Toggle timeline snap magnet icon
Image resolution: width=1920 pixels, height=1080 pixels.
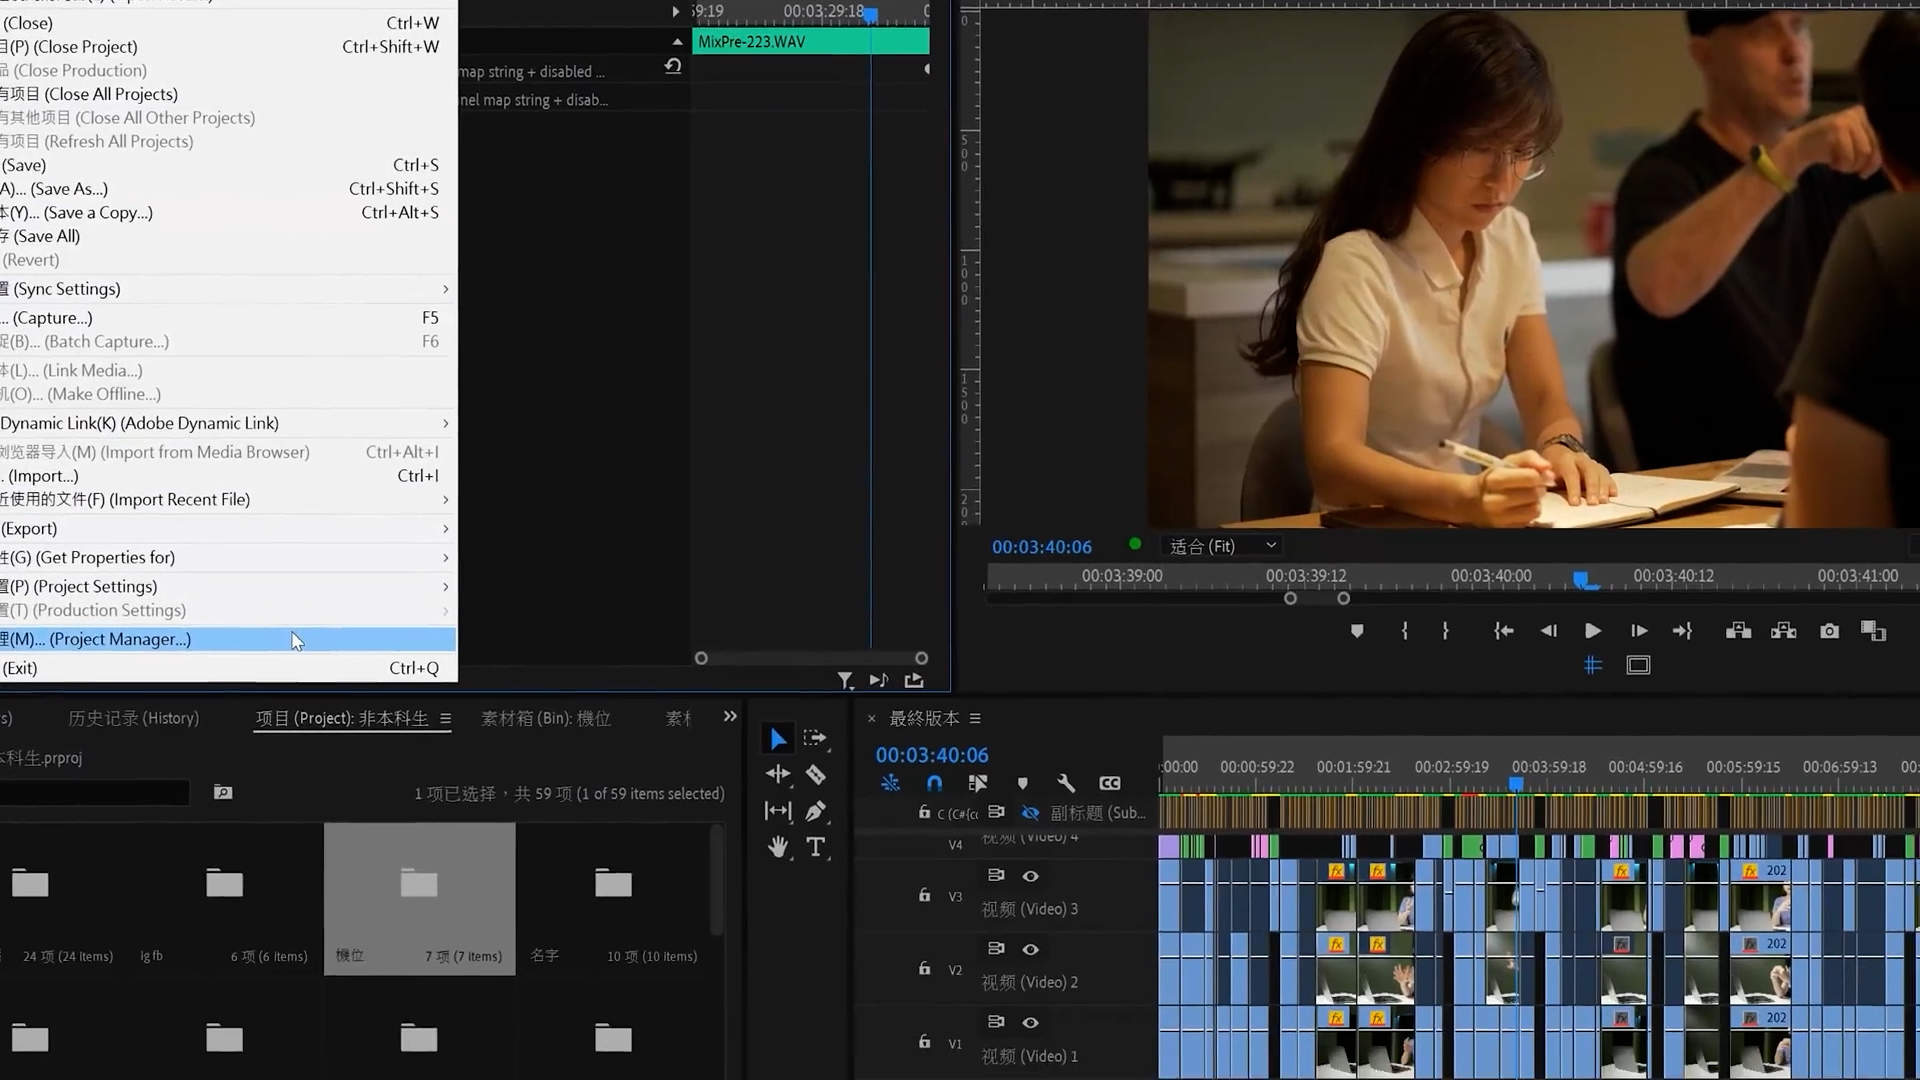coord(934,783)
